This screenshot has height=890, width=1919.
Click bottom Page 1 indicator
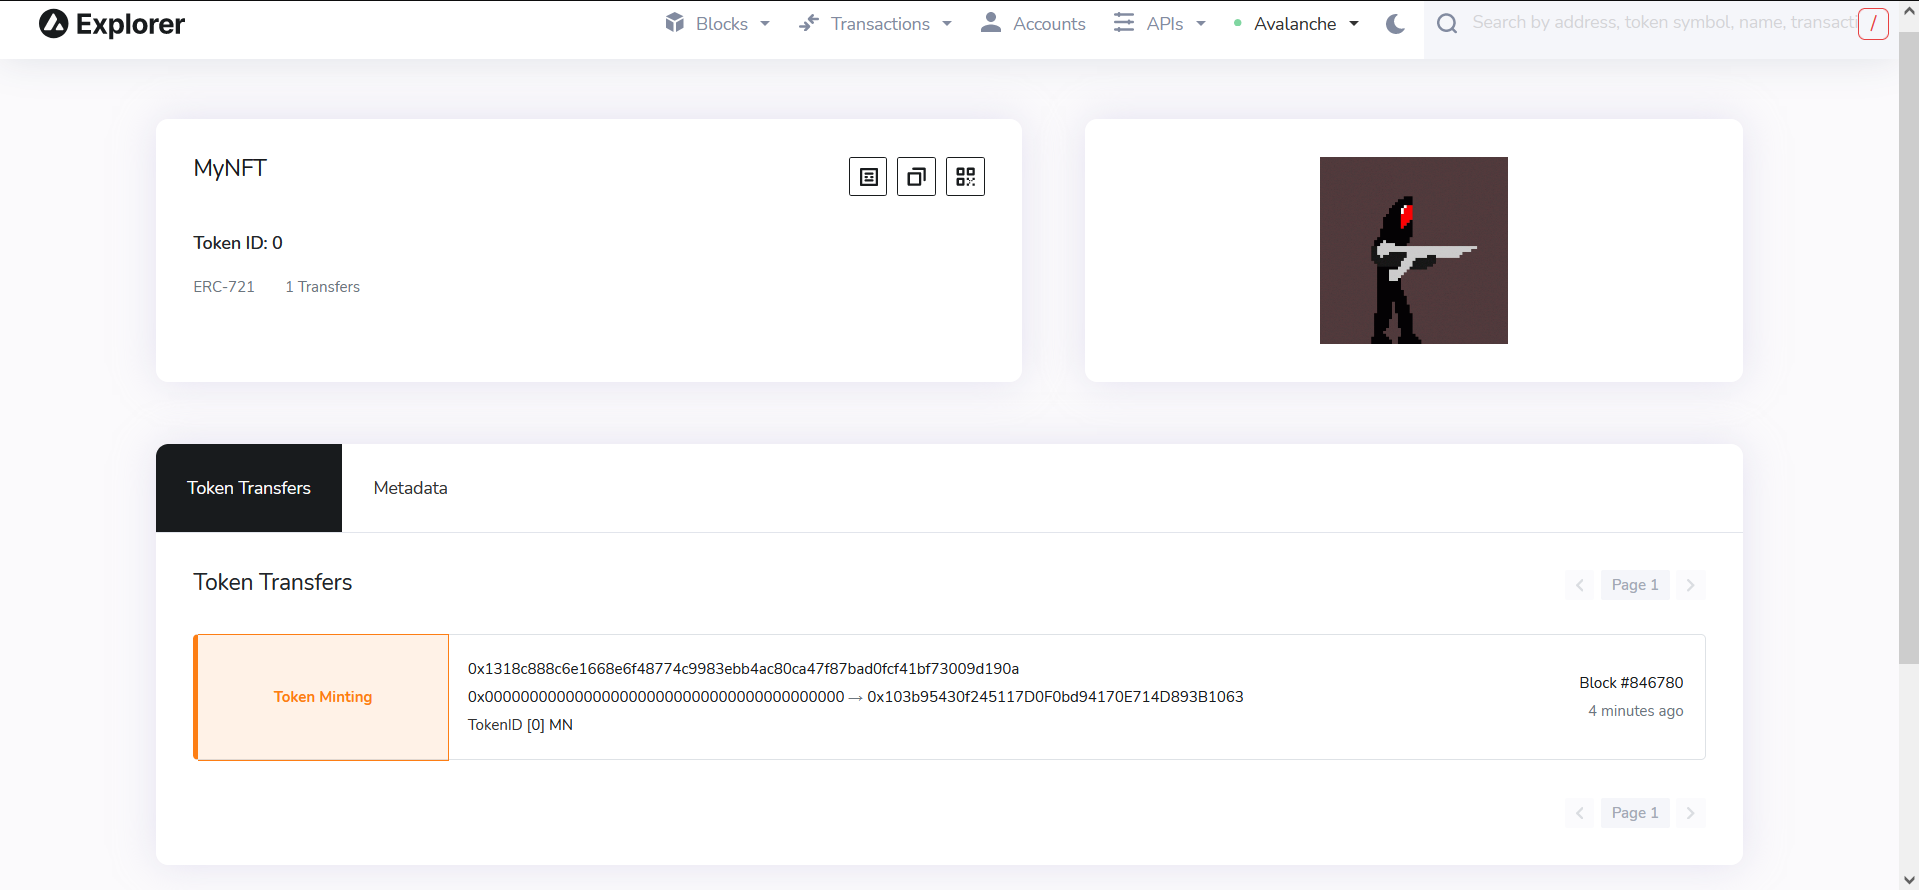tap(1635, 813)
